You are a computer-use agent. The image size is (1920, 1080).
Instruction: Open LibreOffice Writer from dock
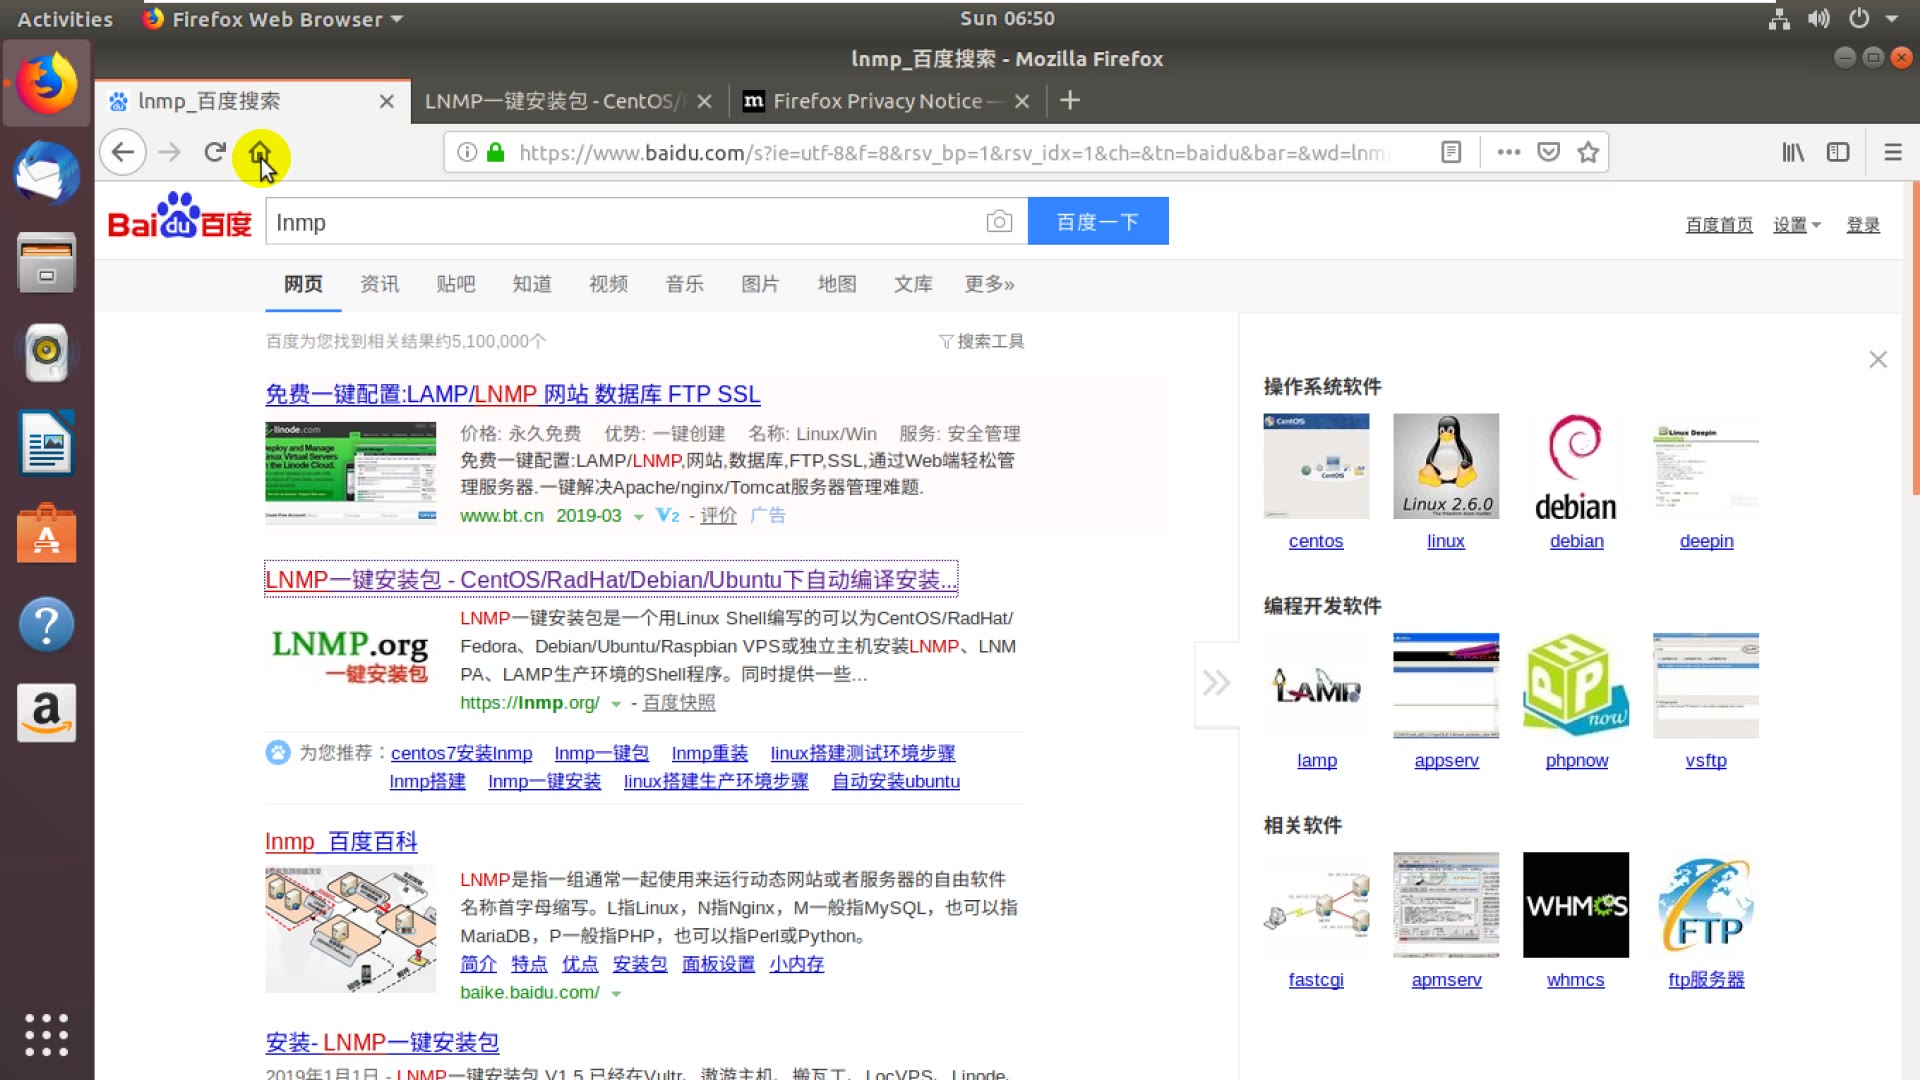47,442
